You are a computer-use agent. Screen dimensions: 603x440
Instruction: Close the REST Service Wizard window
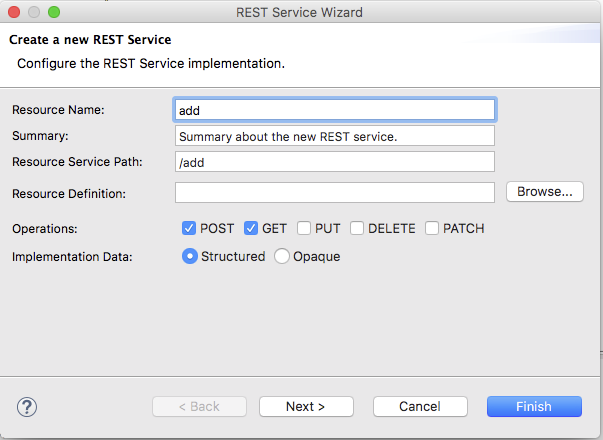(14, 12)
